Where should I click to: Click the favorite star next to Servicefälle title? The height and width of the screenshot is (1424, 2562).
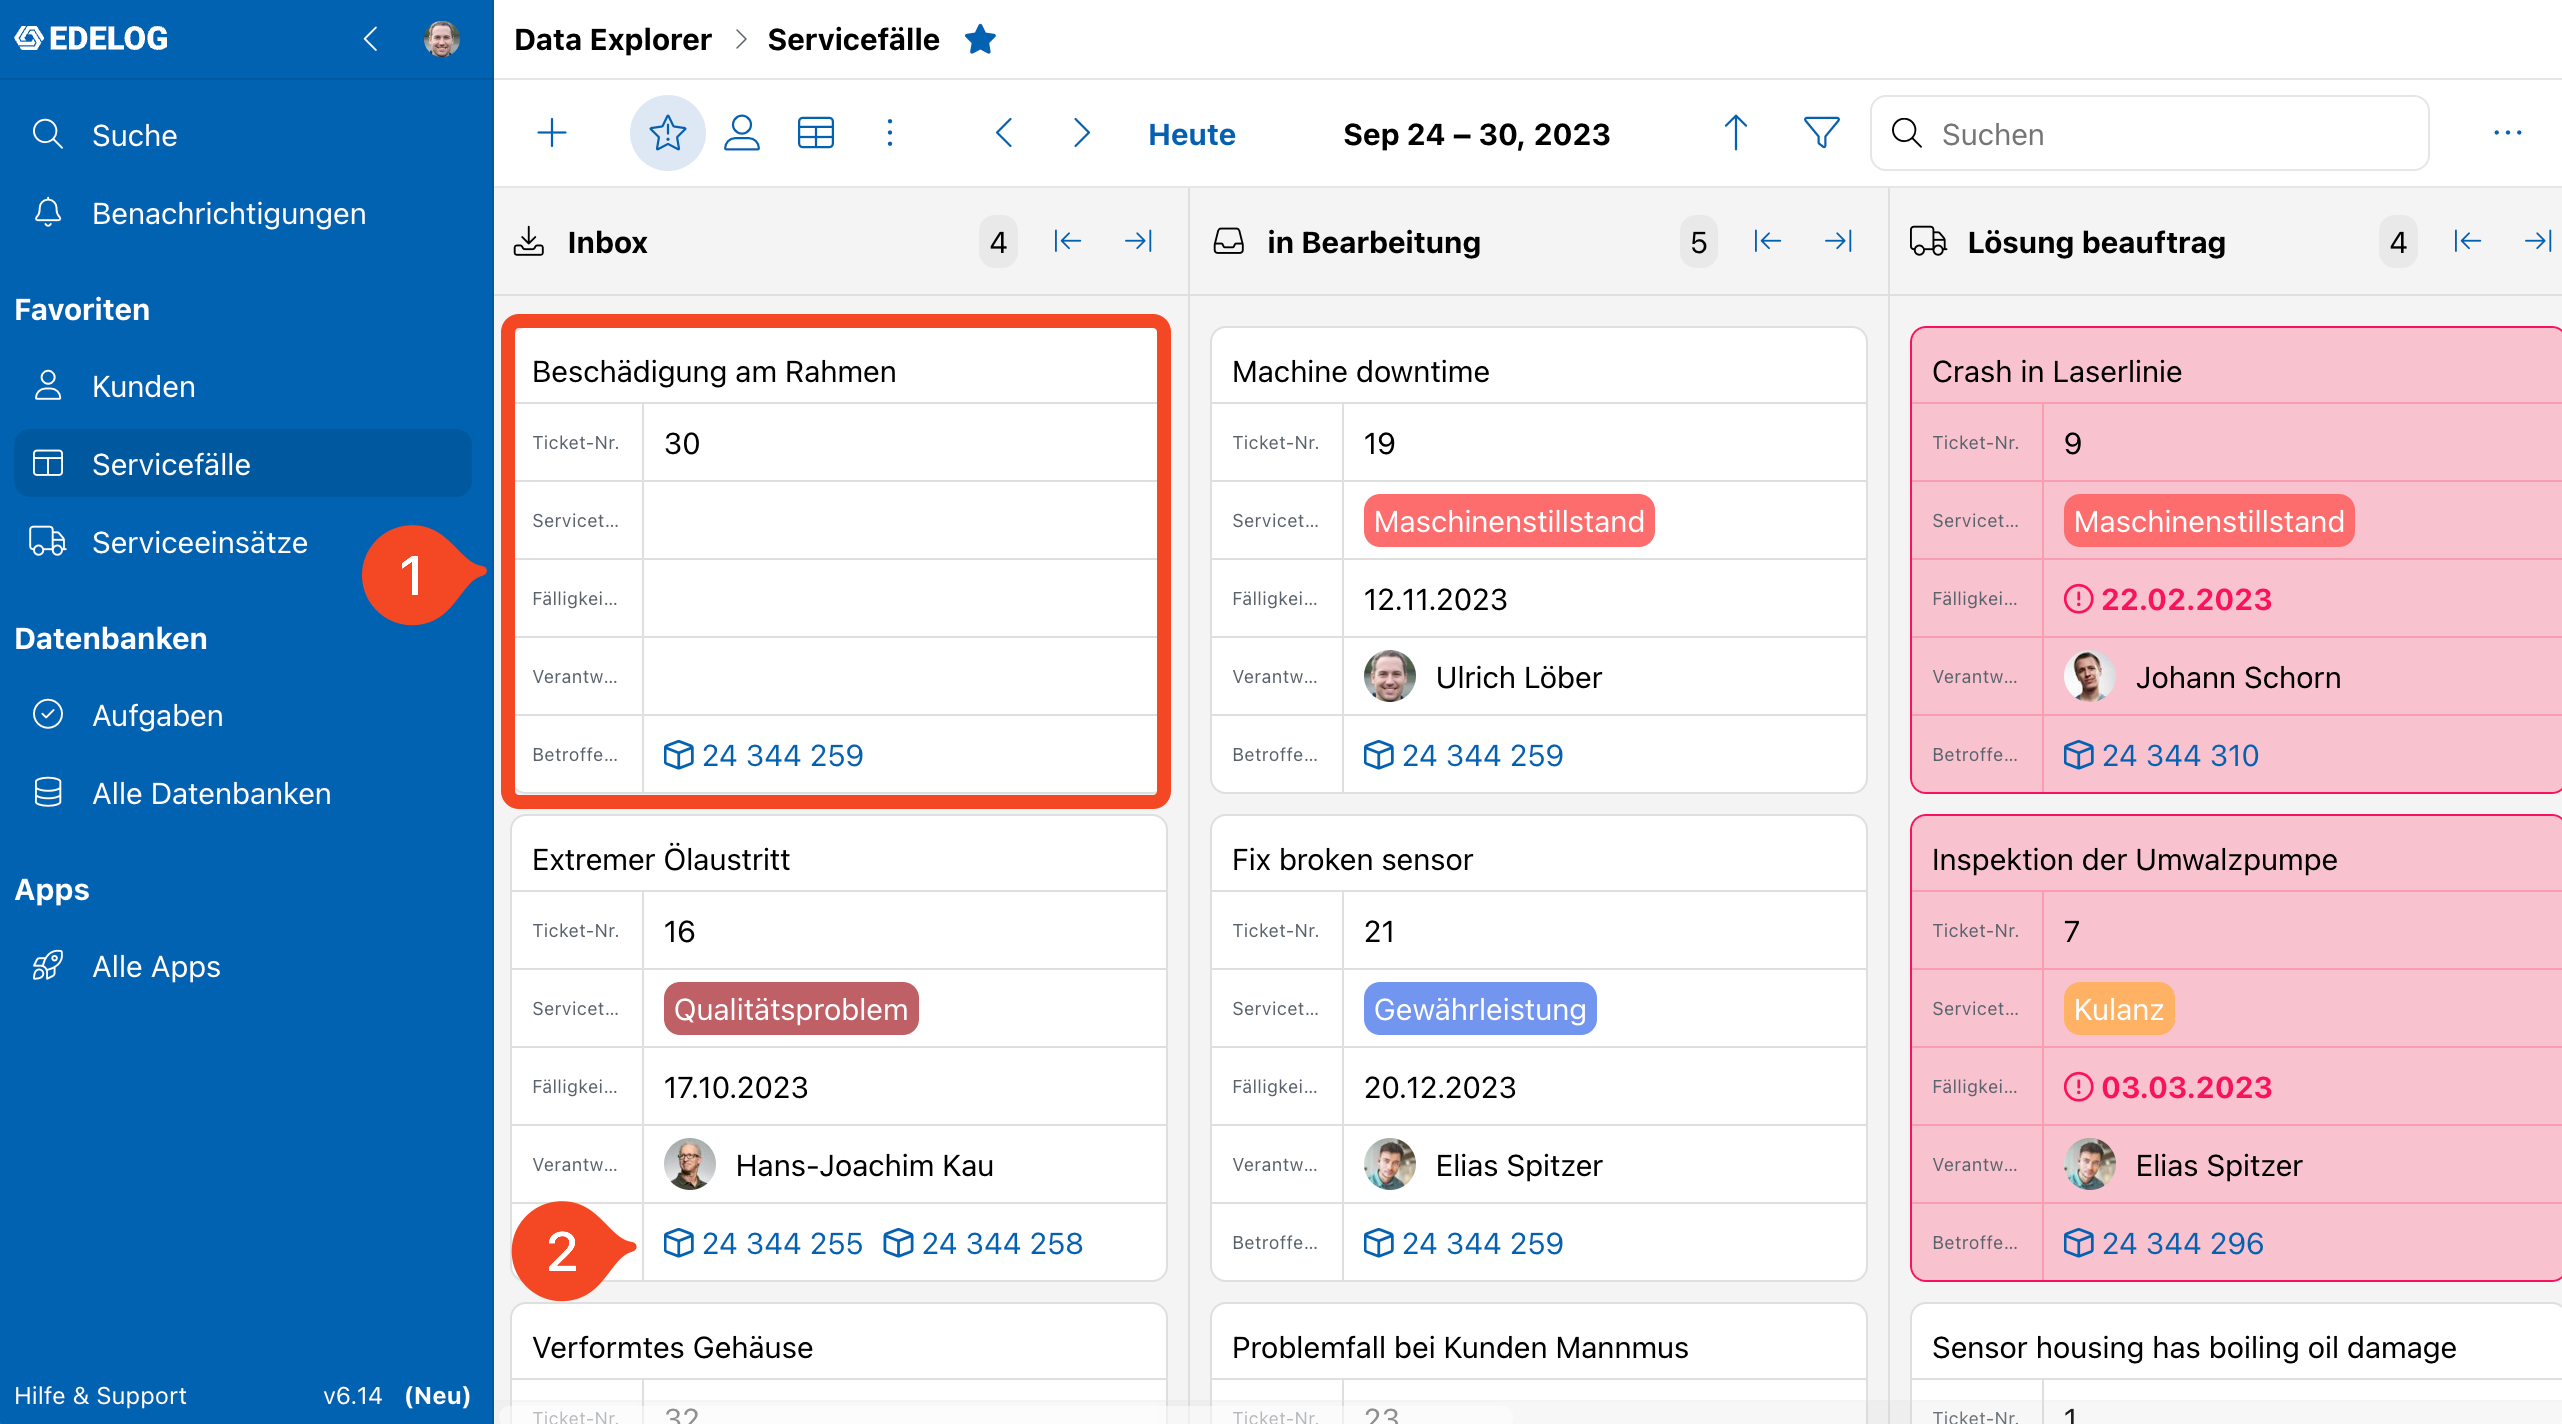(x=980, y=39)
